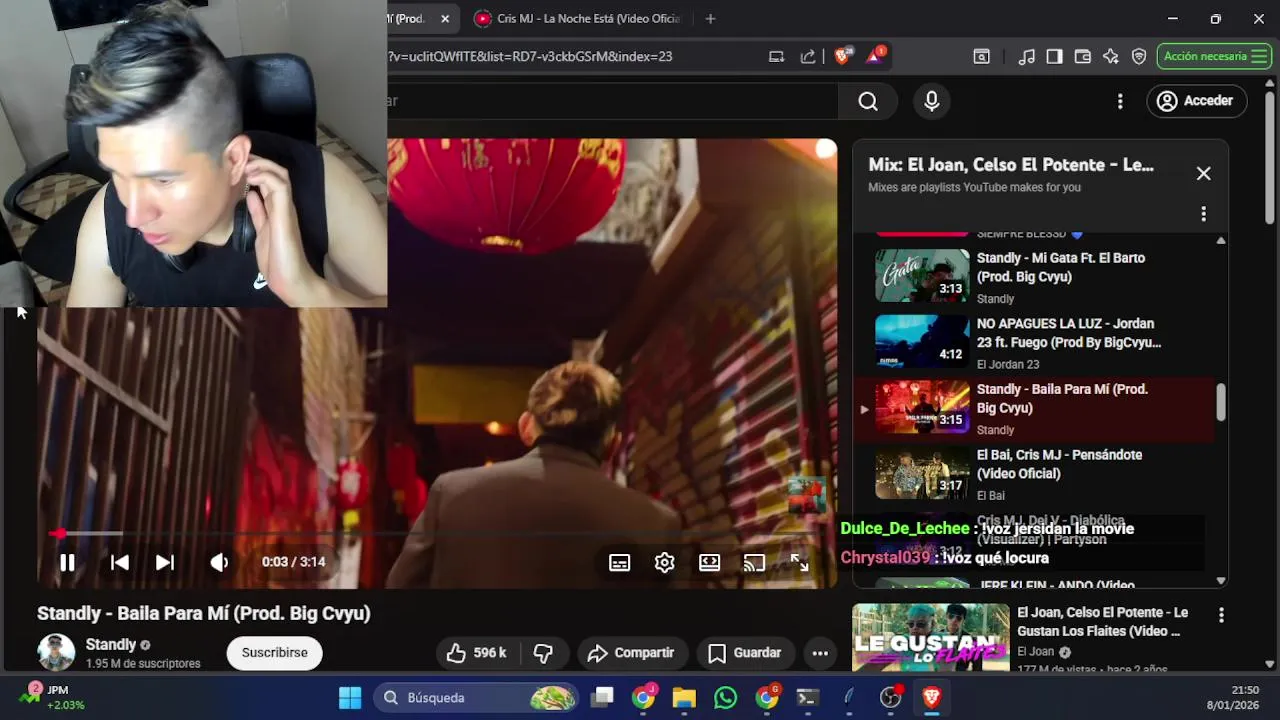Open a new browser tab
1280x720 pixels.
coord(710,18)
